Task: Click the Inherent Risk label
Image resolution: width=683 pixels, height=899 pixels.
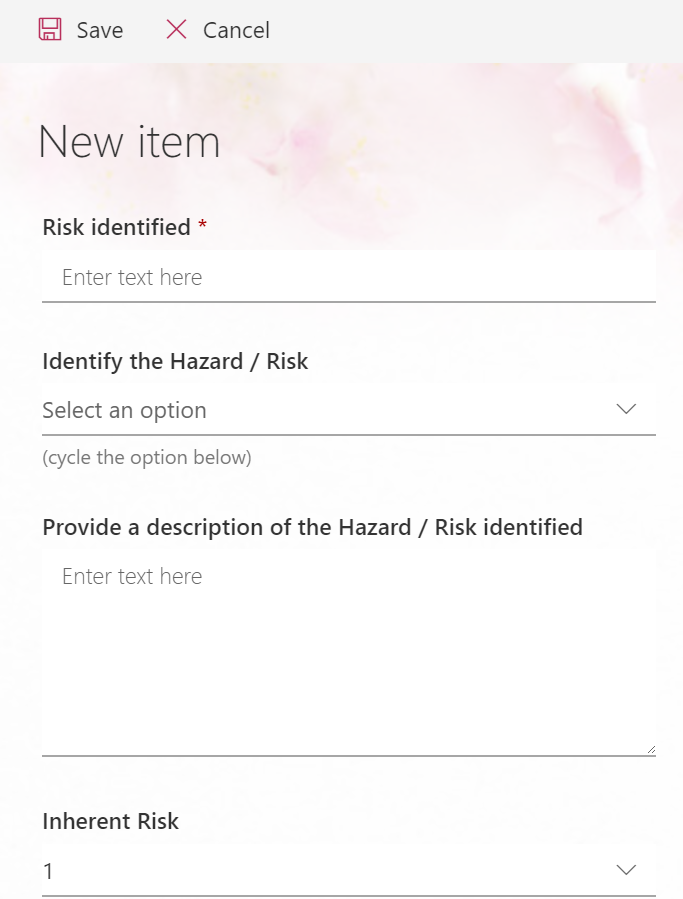Action: click(x=110, y=821)
